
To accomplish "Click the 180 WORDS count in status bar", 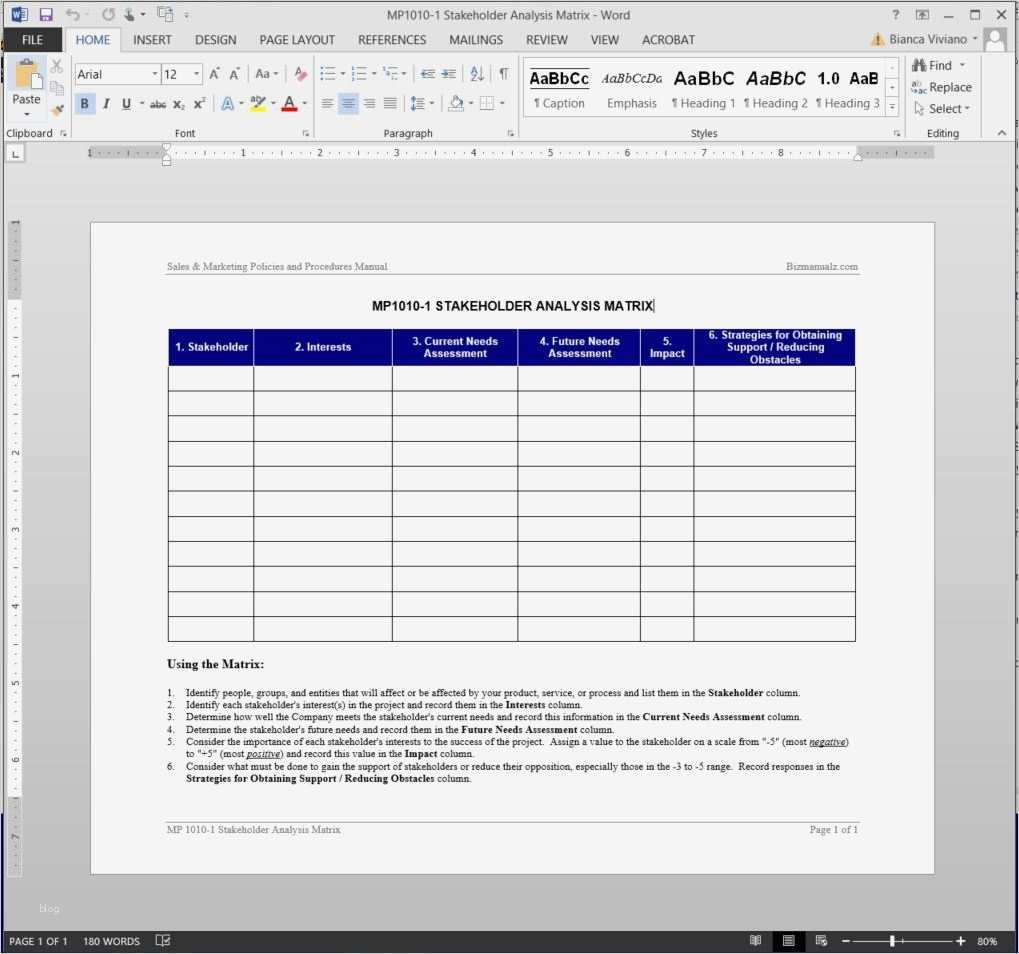I will click(111, 941).
